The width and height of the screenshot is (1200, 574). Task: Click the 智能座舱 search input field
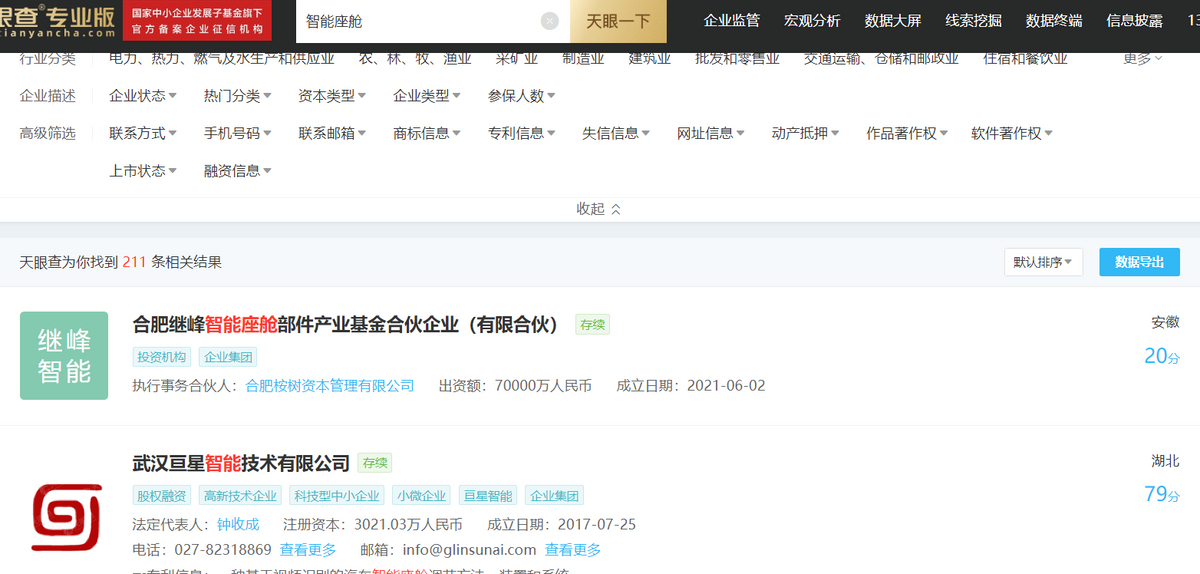[420, 21]
